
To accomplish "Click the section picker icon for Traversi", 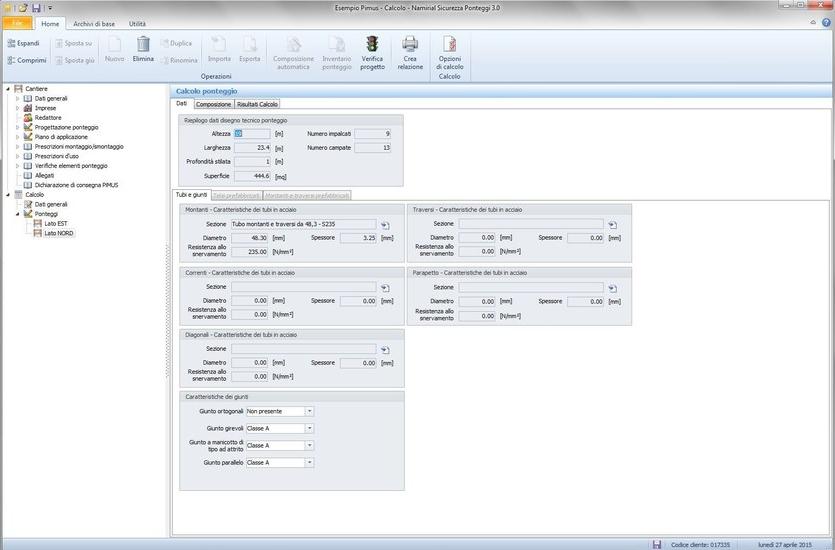I will (612, 225).
